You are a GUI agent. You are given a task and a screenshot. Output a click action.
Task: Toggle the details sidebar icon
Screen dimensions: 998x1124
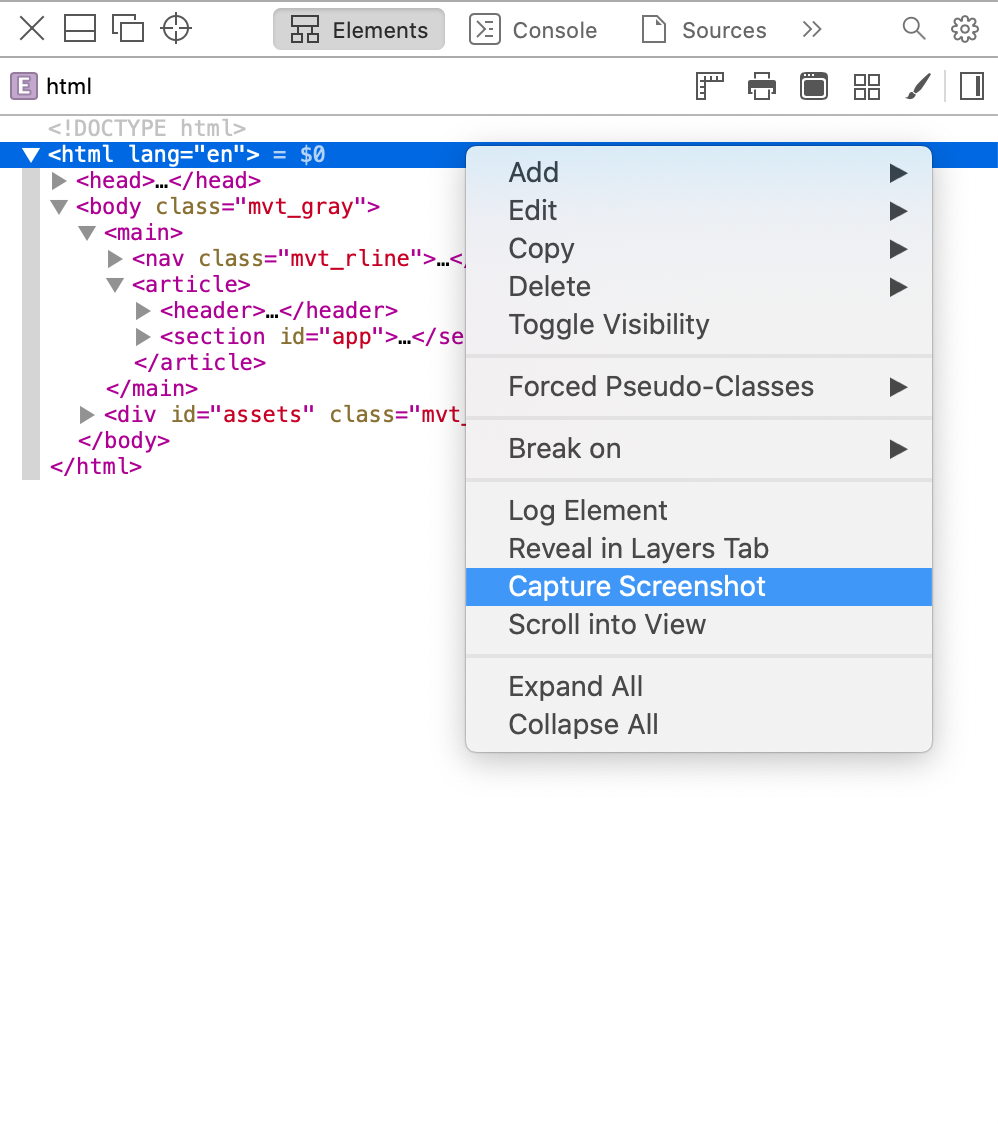pos(971,87)
